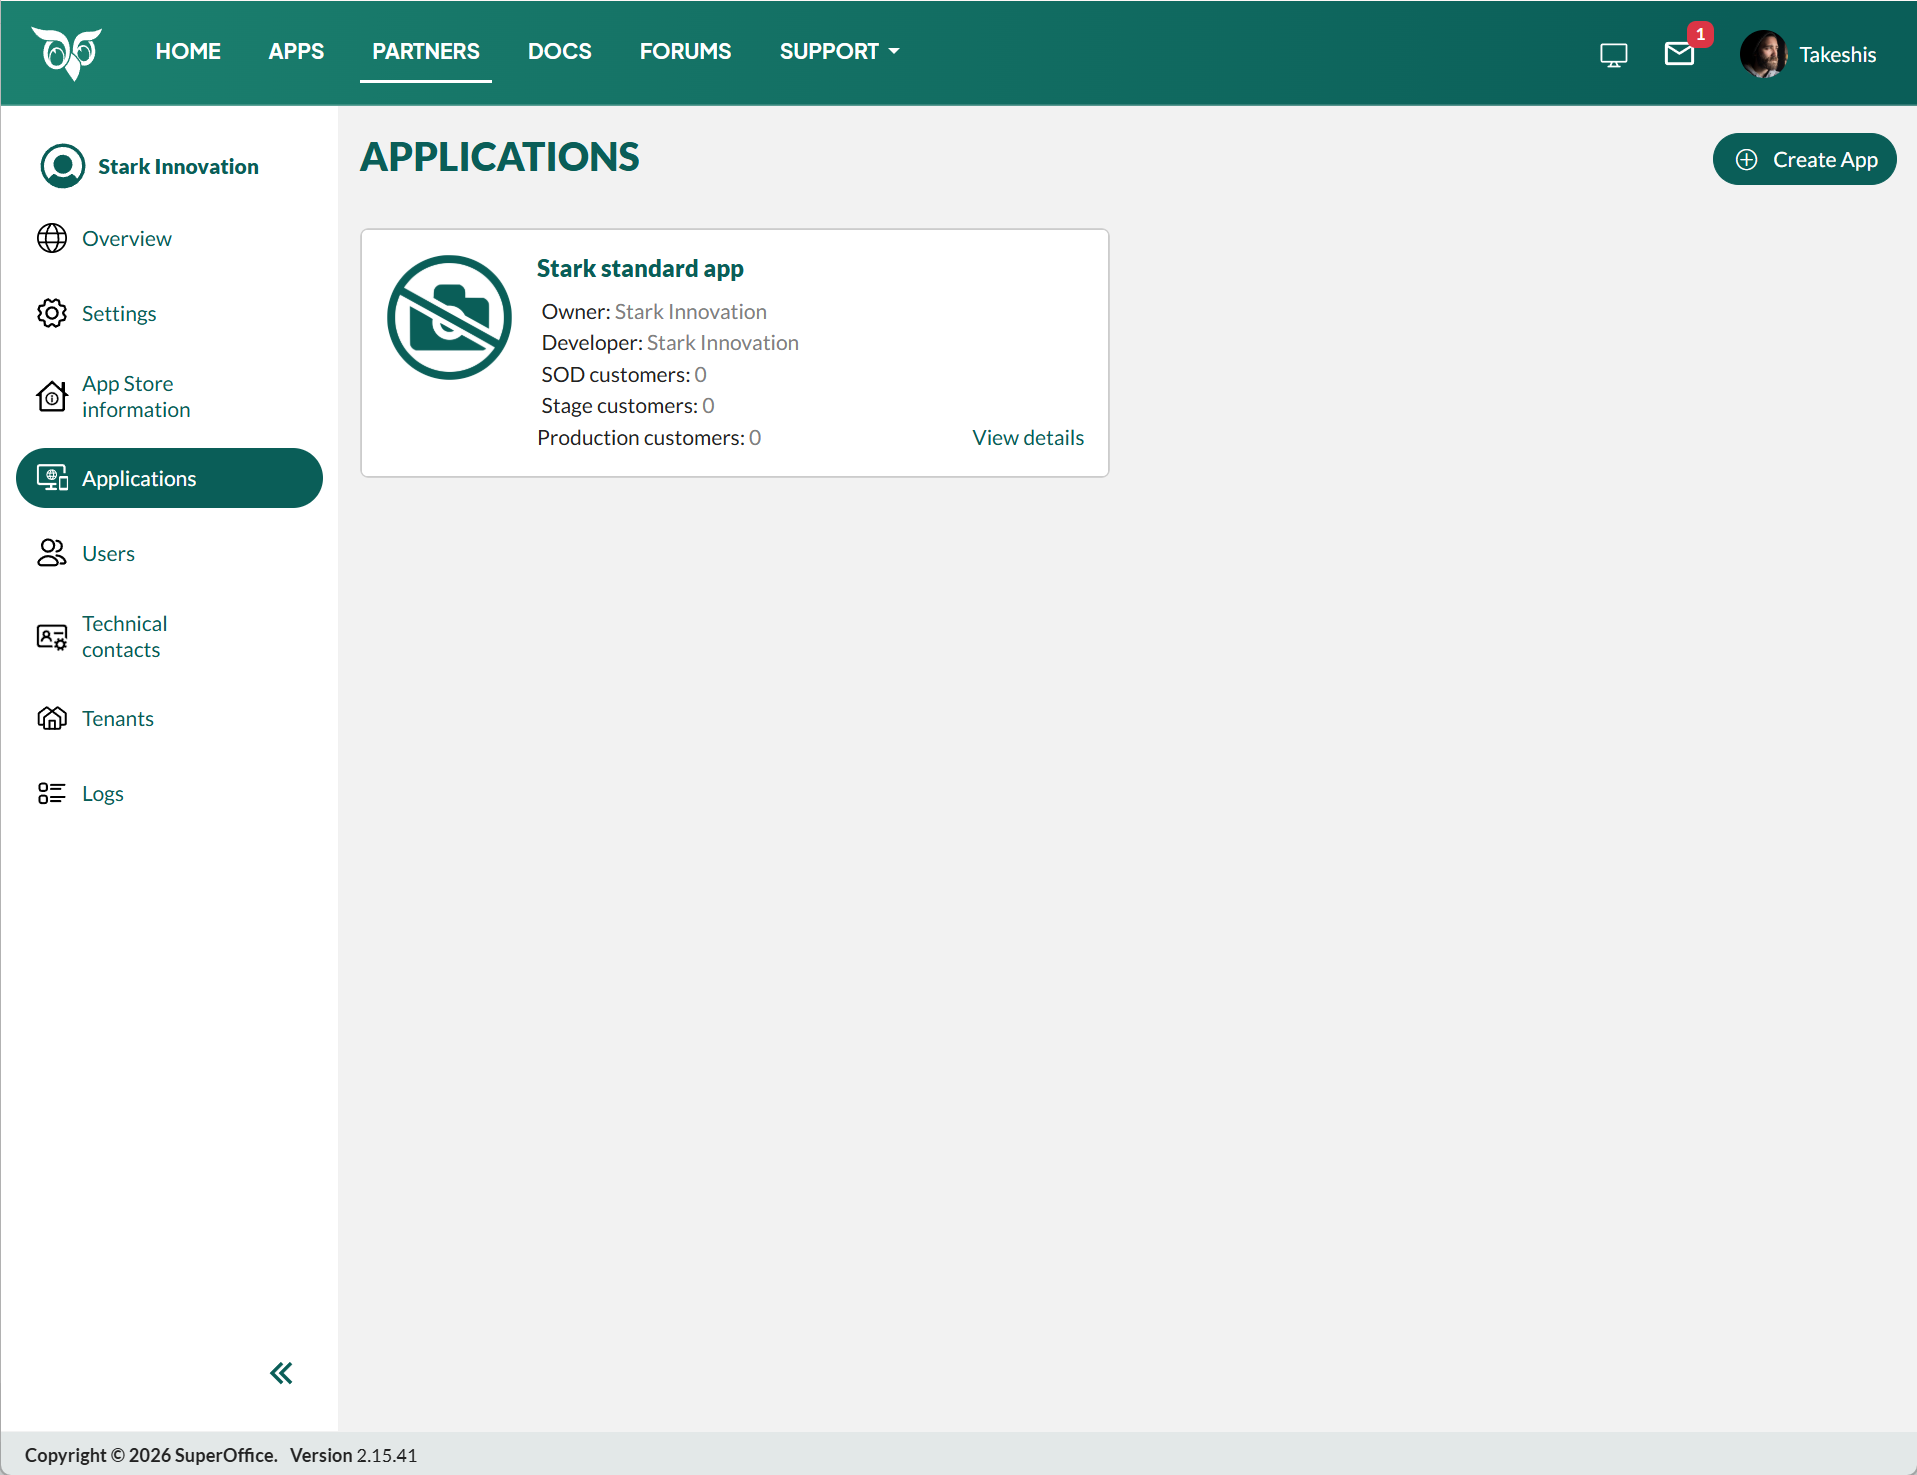Image resolution: width=1917 pixels, height=1475 pixels.
Task: Click the Tenants house icon
Action: [x=52, y=718]
